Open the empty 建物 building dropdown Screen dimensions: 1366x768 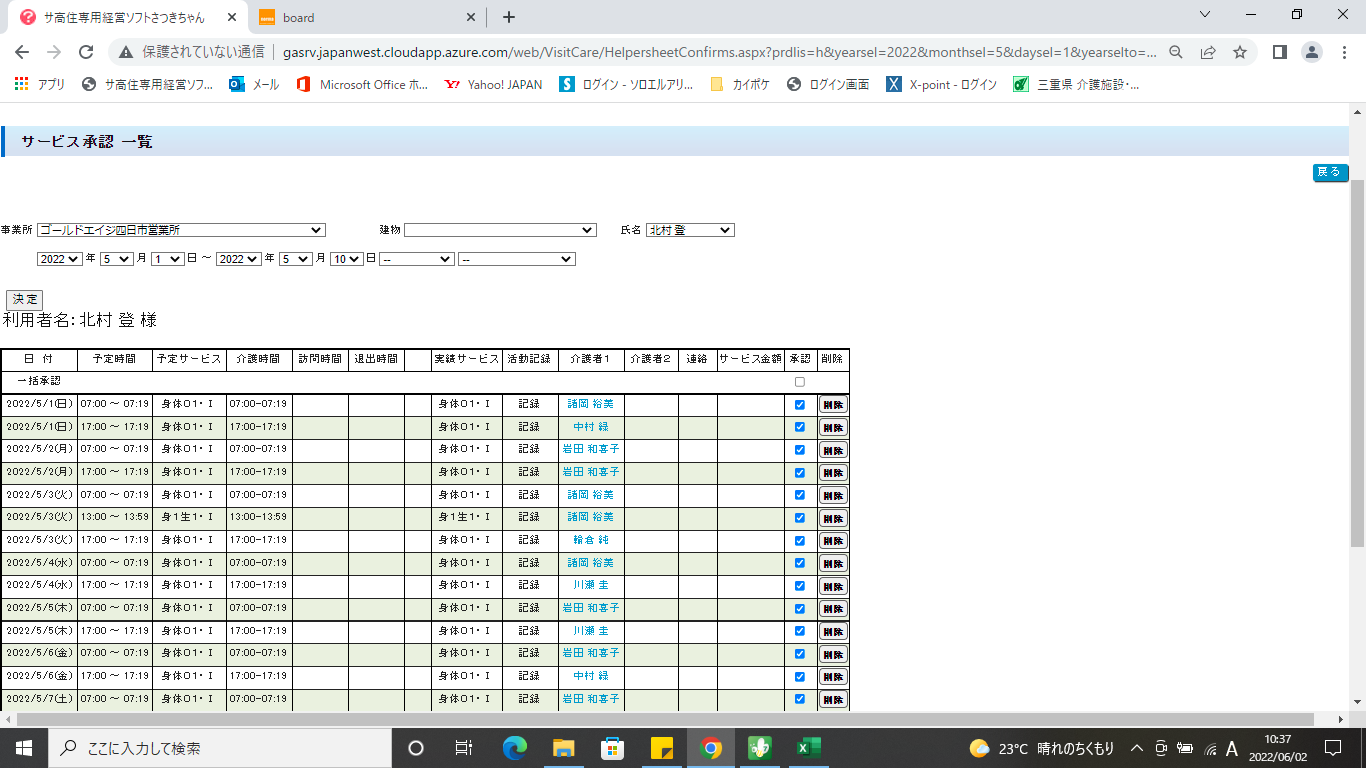pyautogui.click(x=500, y=230)
